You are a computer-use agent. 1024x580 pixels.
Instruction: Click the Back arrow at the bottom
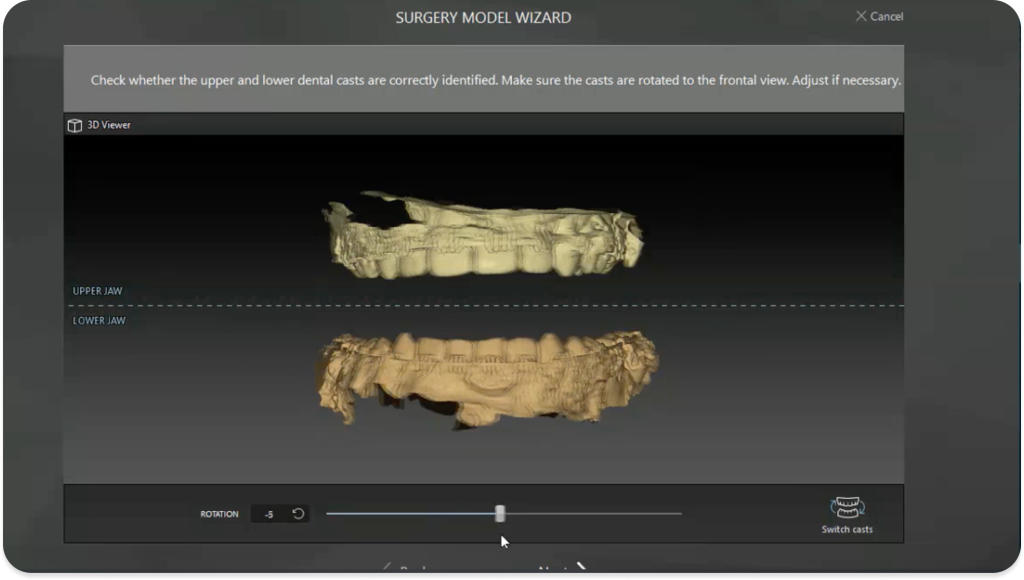click(388, 569)
